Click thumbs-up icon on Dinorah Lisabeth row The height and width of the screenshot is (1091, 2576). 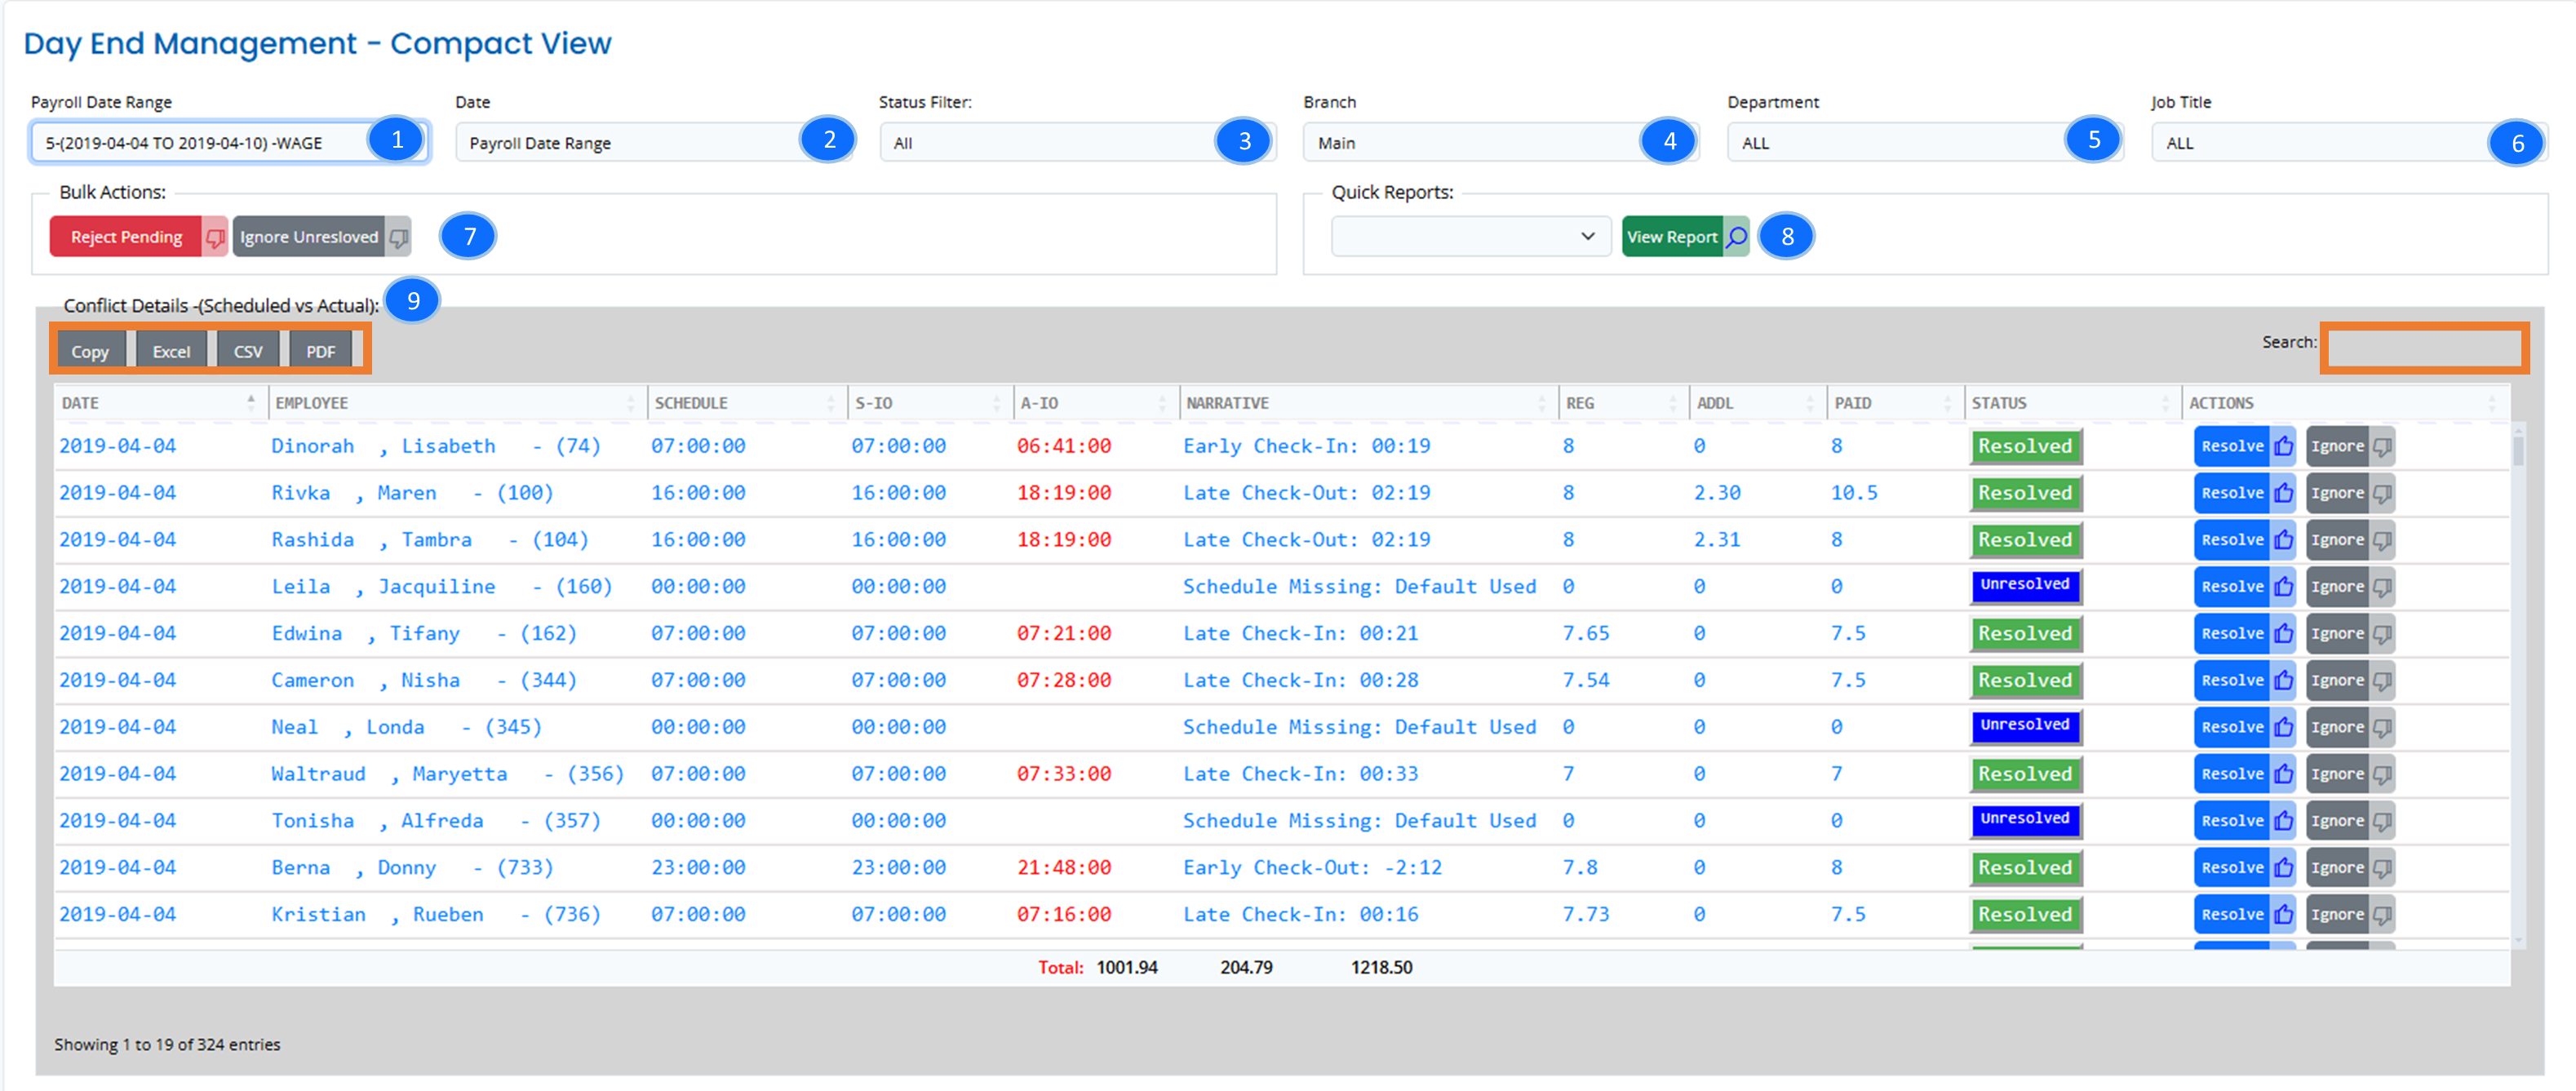tap(2283, 446)
